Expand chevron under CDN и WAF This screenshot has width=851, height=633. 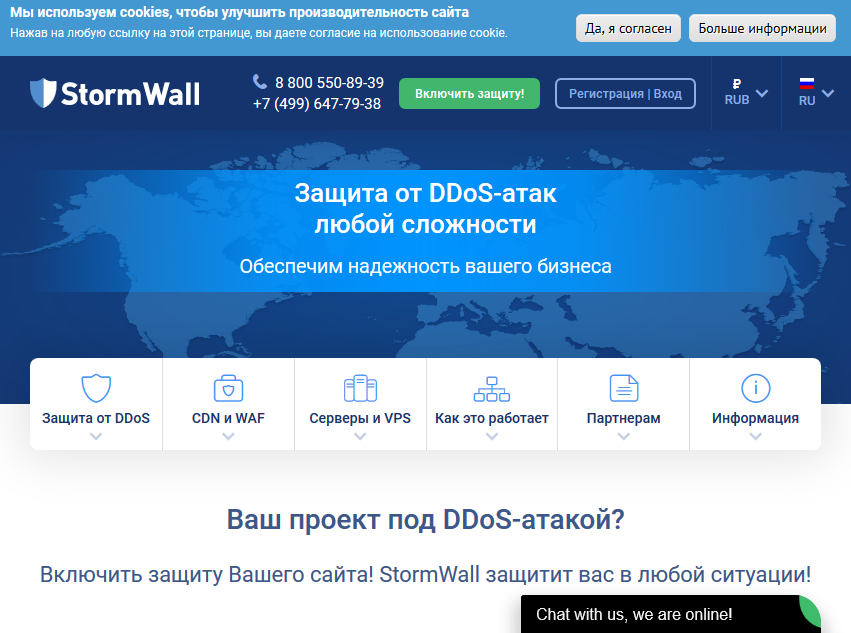(228, 436)
